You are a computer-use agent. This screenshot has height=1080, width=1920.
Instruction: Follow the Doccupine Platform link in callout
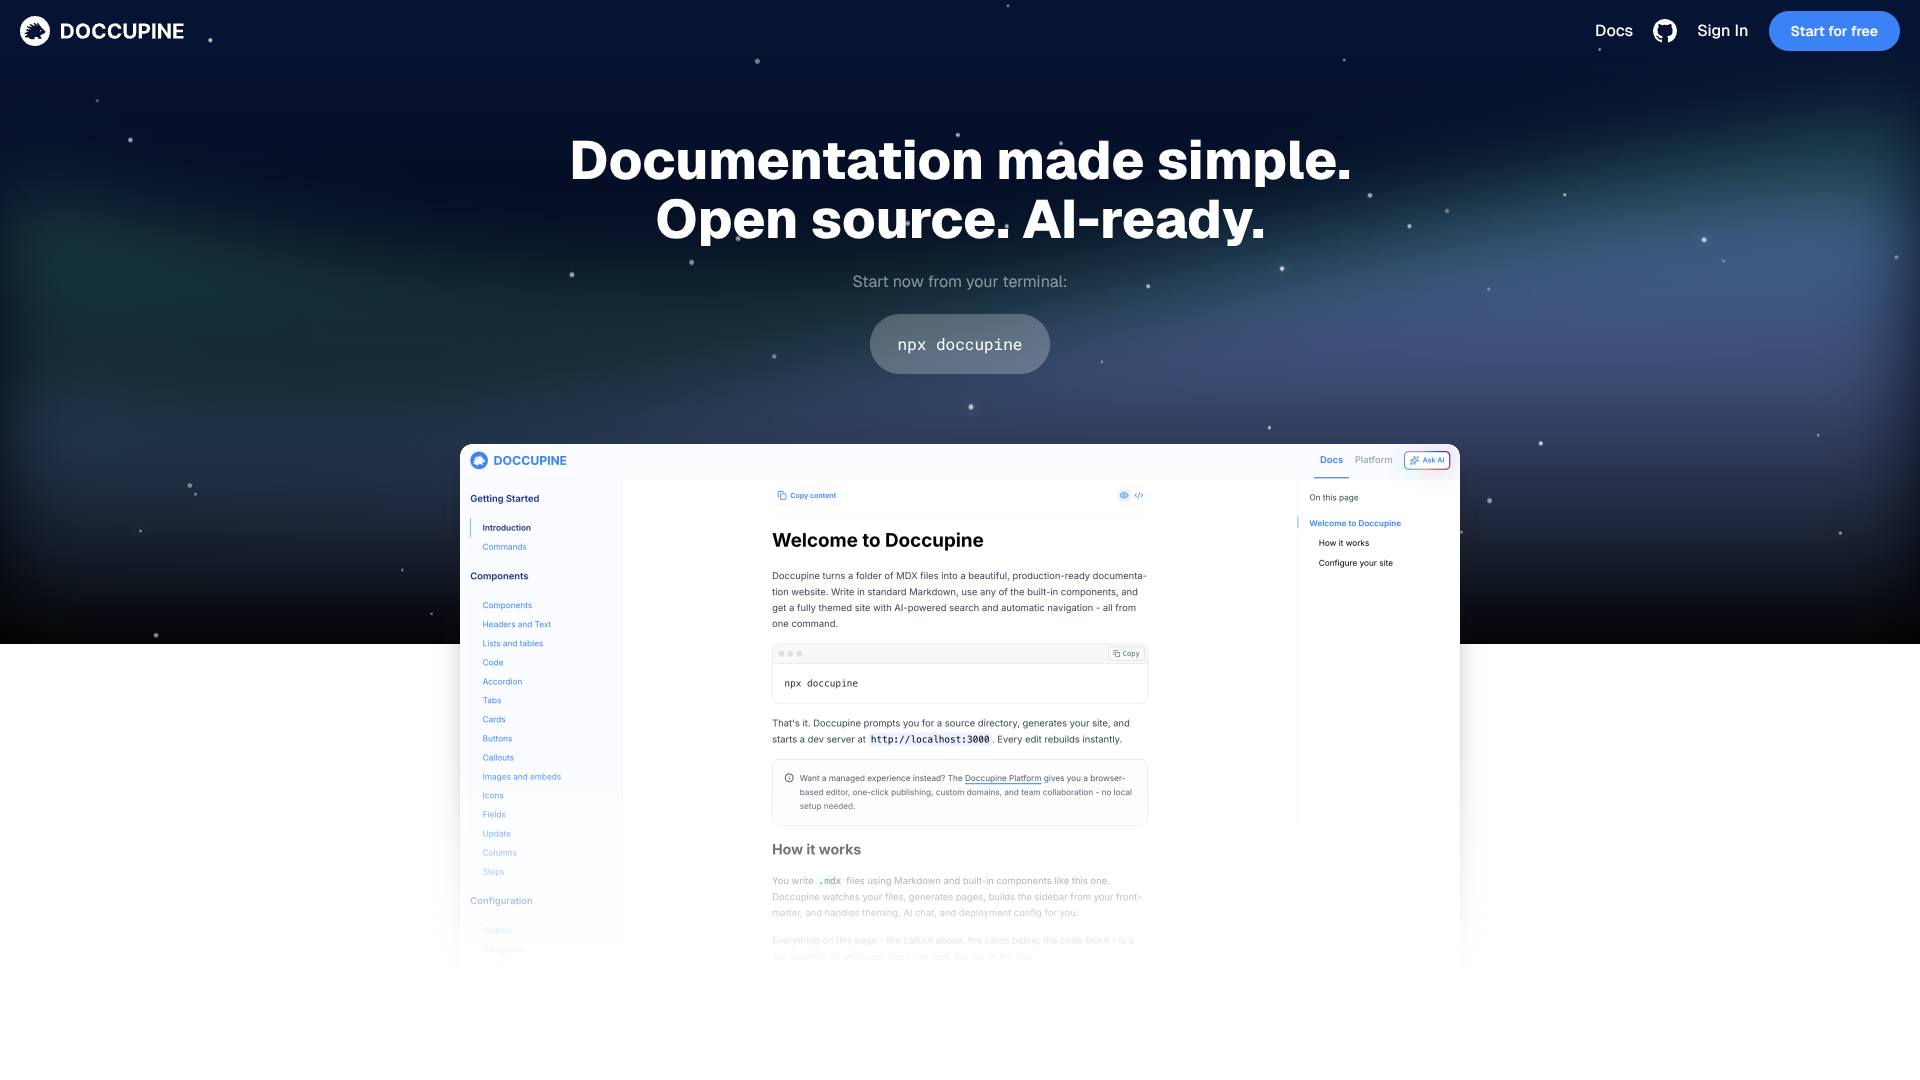click(1002, 778)
